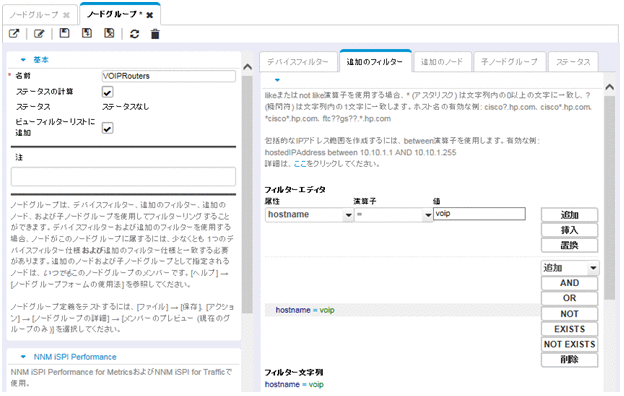Click the ステータスなし status value
Viewport: 624px width, 396px height.
tap(126, 107)
